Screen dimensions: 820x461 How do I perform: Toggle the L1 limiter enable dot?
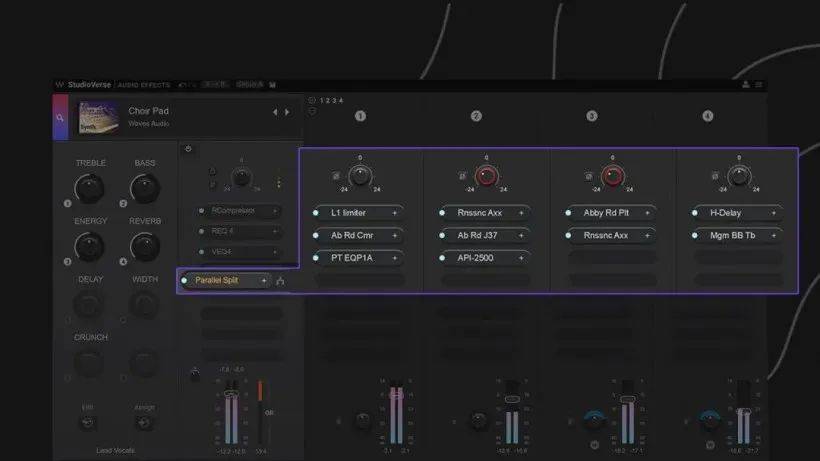point(316,213)
